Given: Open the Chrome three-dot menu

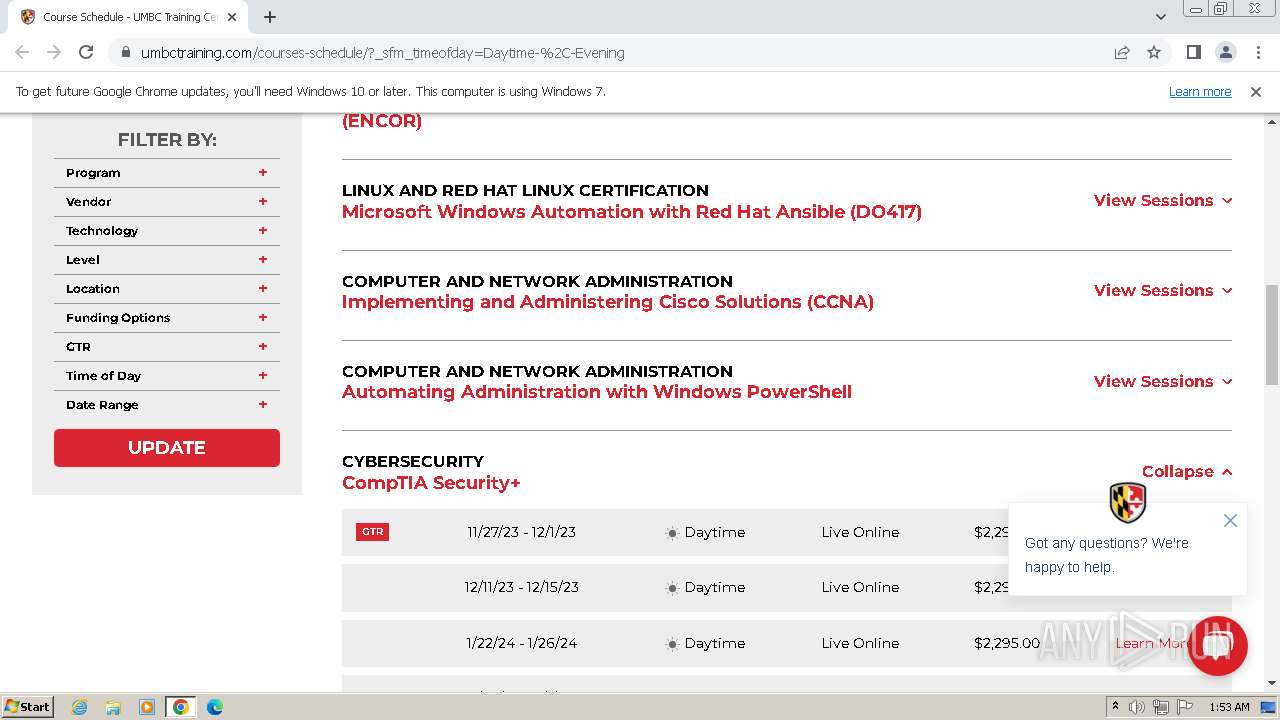Looking at the screenshot, I should coord(1257,52).
